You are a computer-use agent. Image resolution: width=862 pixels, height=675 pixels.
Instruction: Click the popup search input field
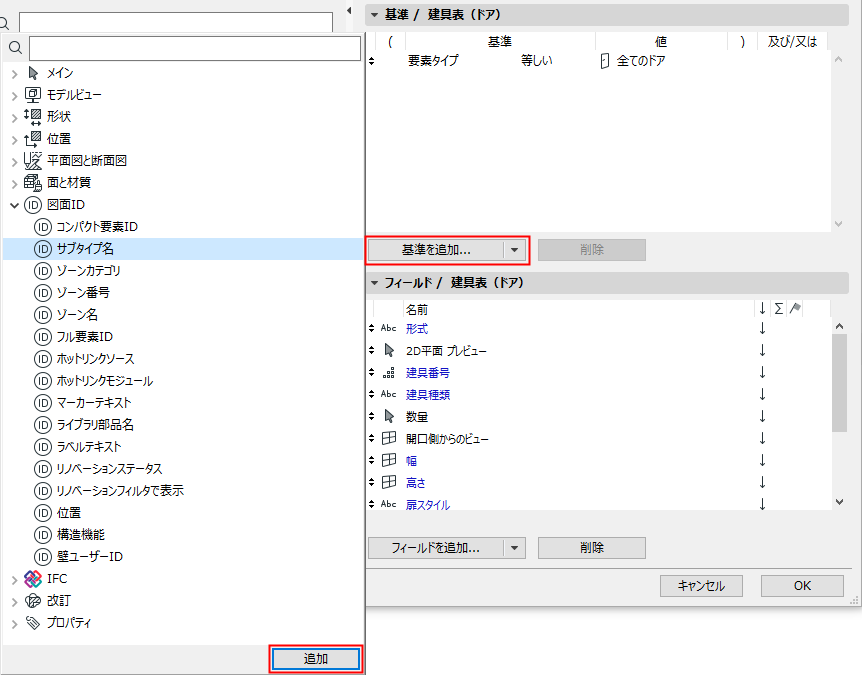pos(195,48)
